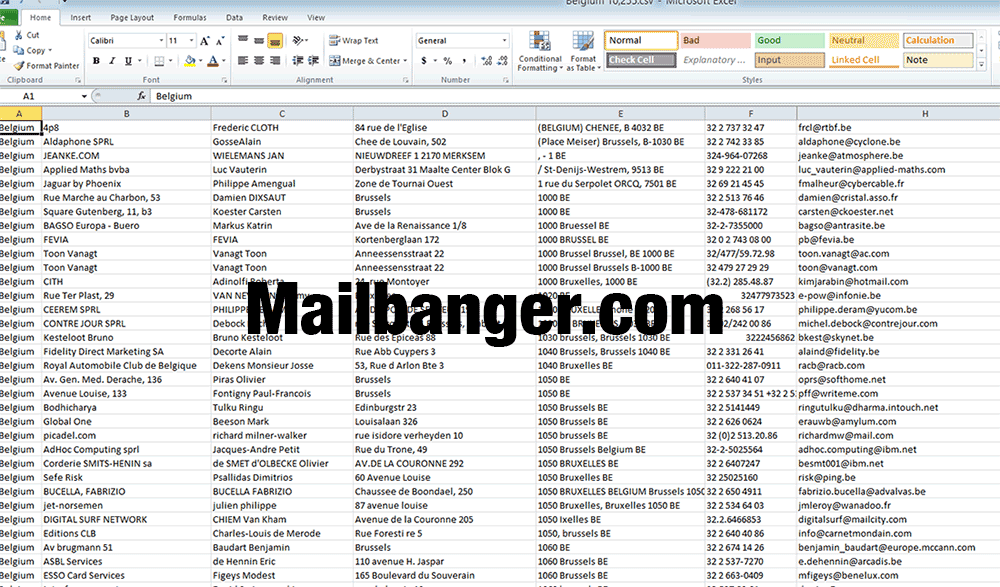Apply the Normal cell style

tap(641, 40)
